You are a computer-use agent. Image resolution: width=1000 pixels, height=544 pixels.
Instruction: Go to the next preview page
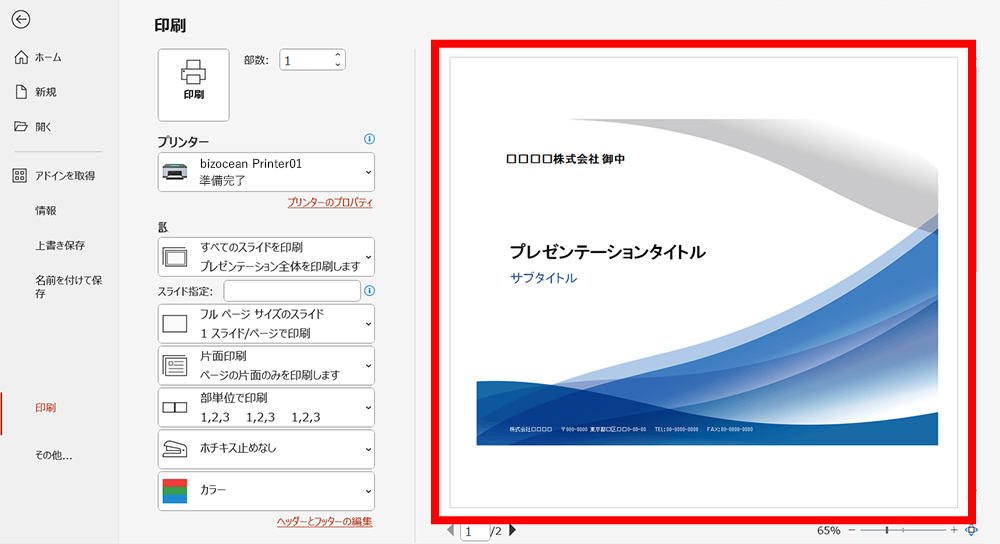513,530
